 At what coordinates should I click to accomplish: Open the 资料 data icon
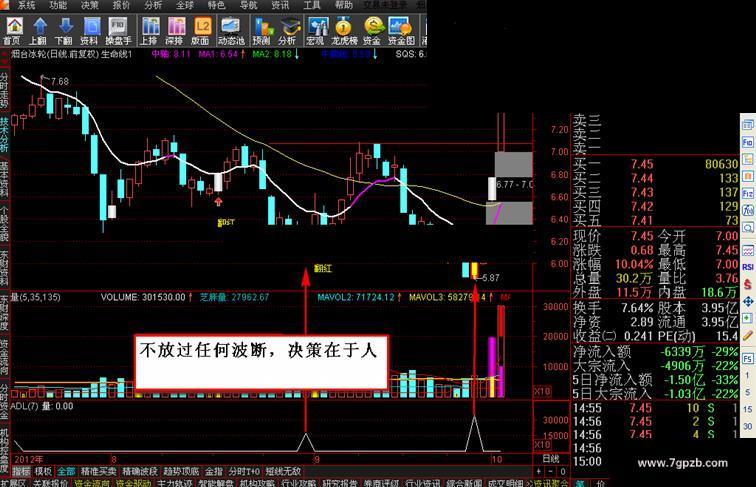(x=90, y=31)
